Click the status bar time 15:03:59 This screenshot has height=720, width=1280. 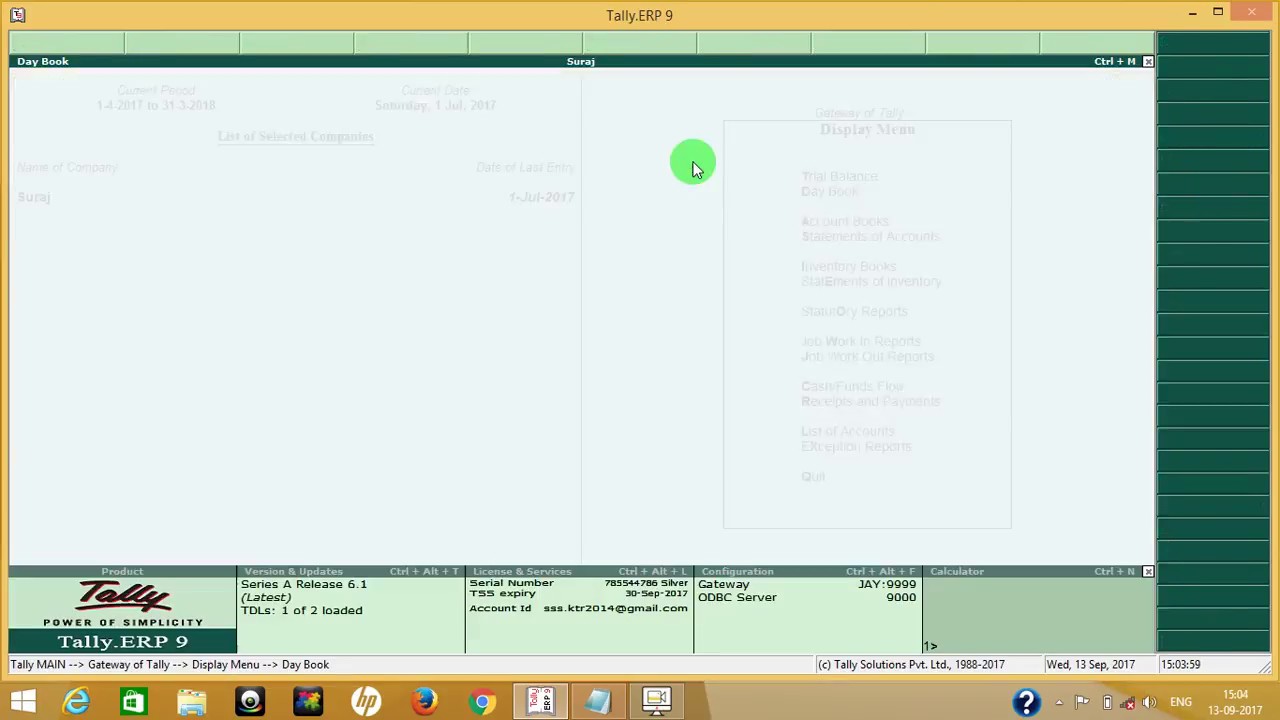point(1180,665)
